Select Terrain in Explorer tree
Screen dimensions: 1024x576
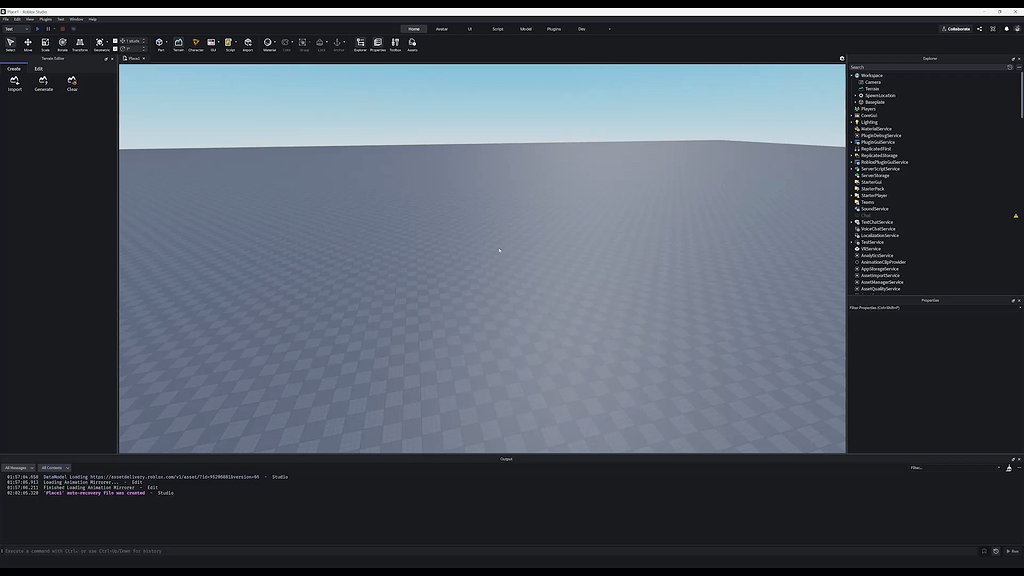pyautogui.click(x=872, y=89)
